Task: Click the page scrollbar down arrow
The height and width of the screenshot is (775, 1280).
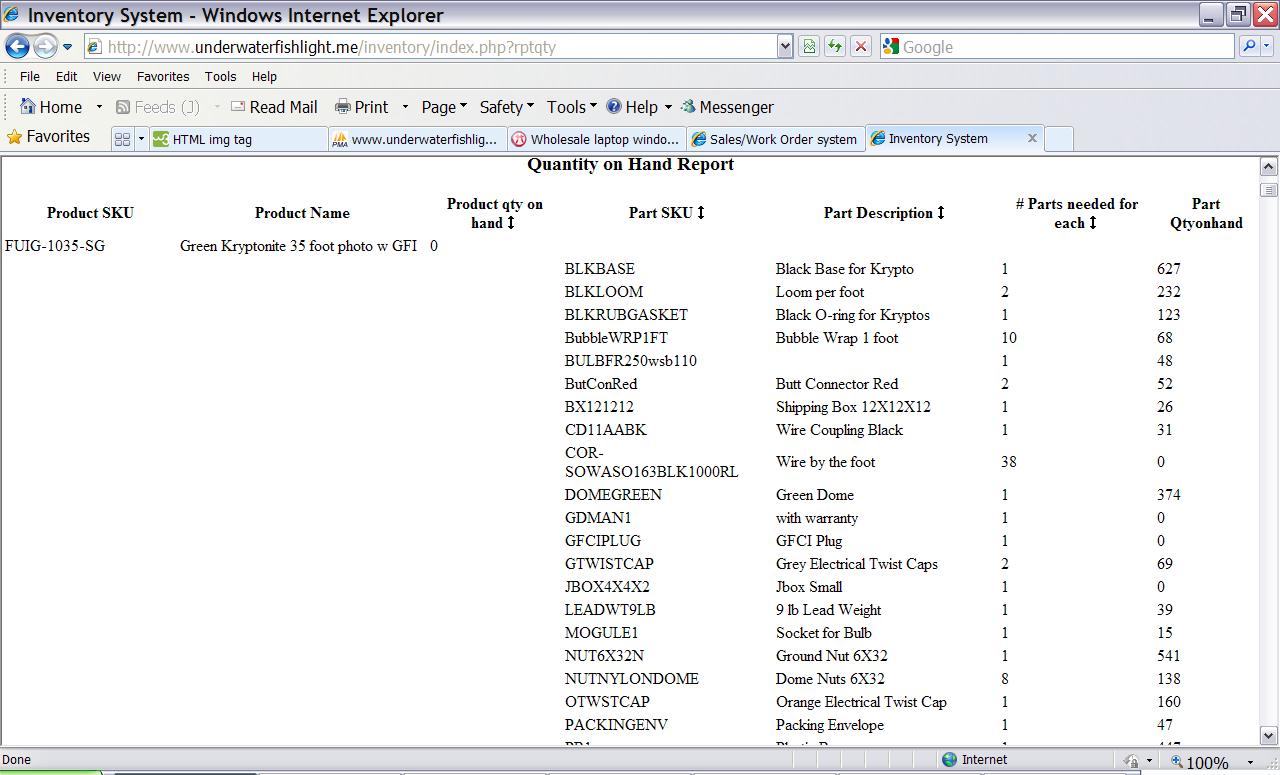Action: point(1269,735)
